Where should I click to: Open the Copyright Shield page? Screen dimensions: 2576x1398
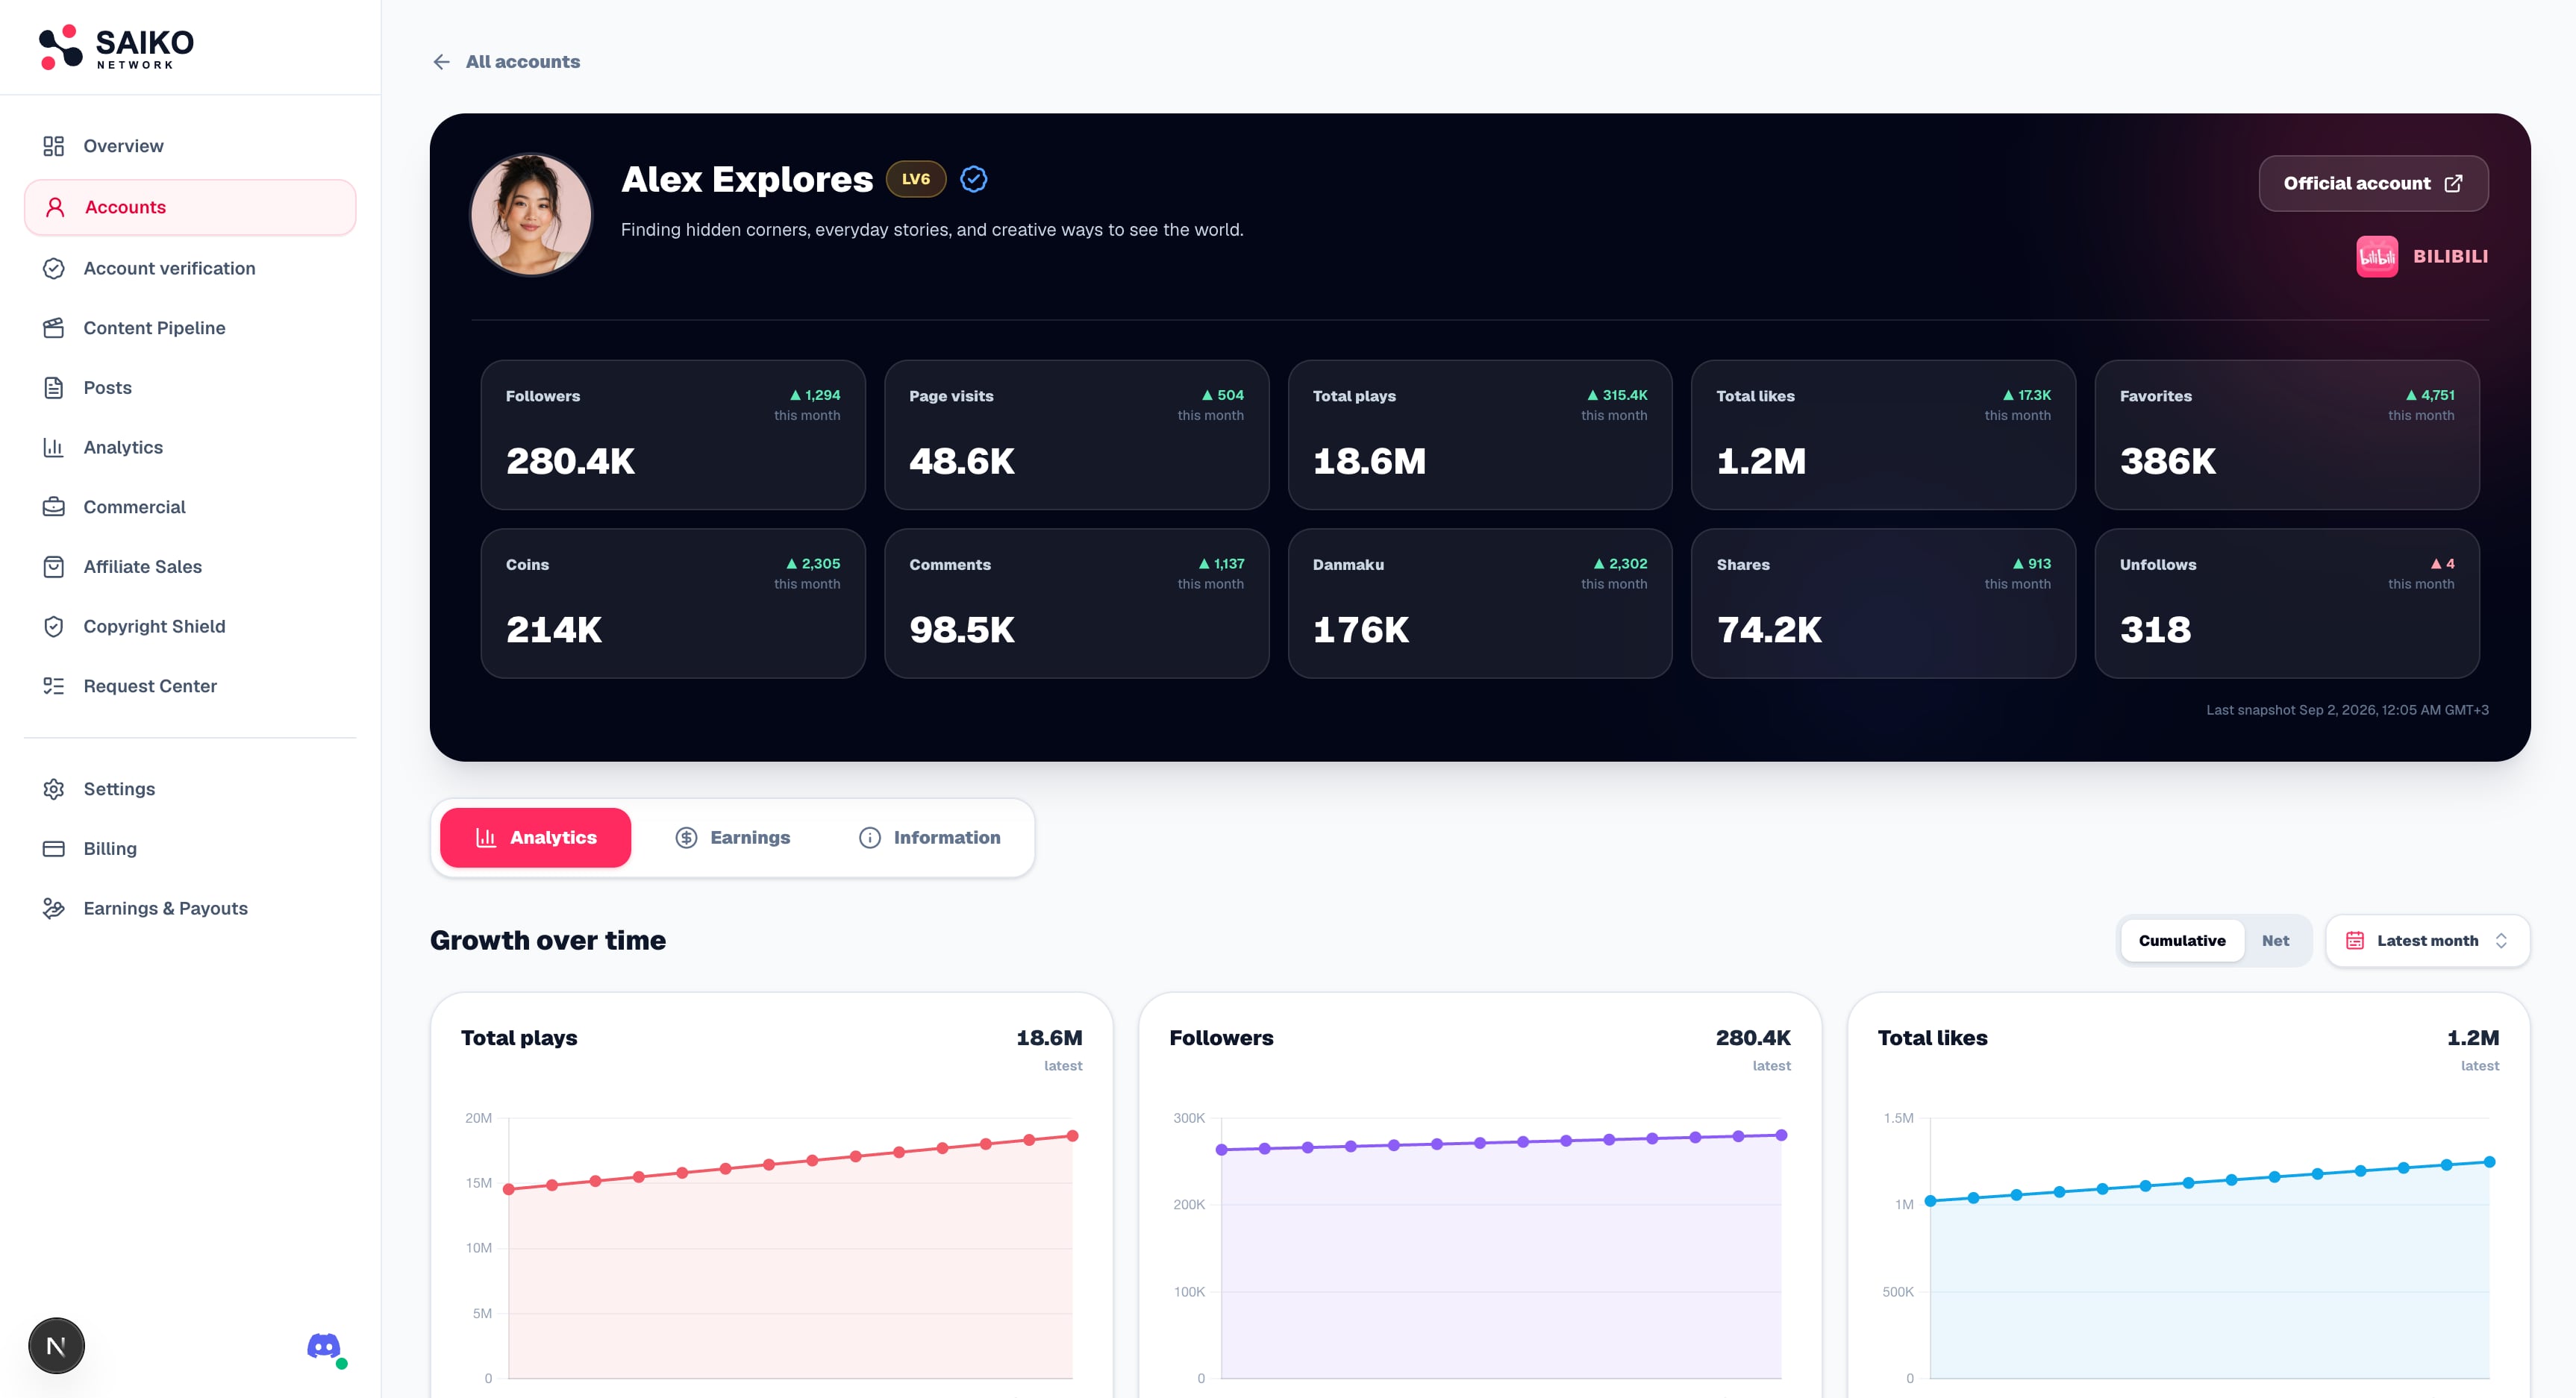click(190, 626)
